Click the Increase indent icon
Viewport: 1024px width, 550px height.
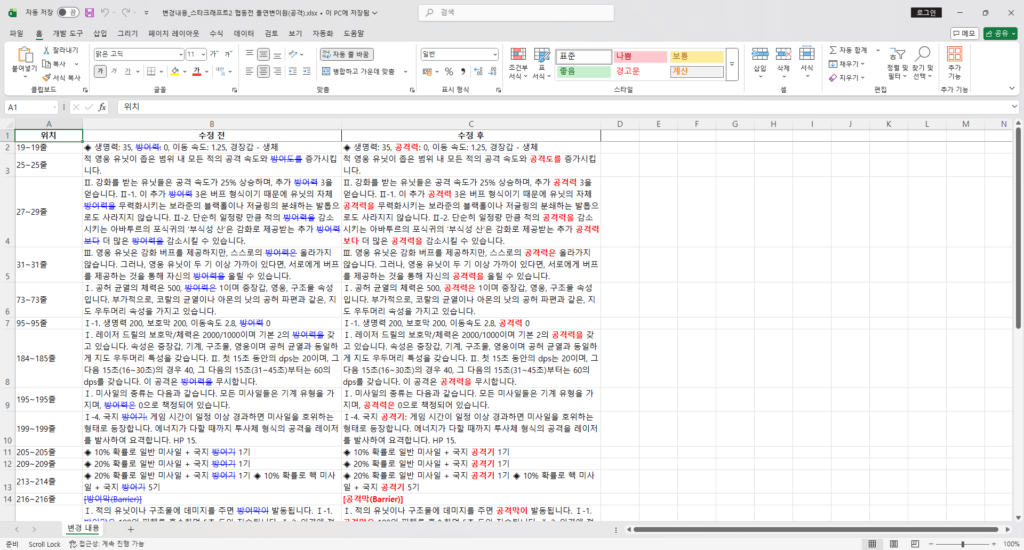(306, 71)
